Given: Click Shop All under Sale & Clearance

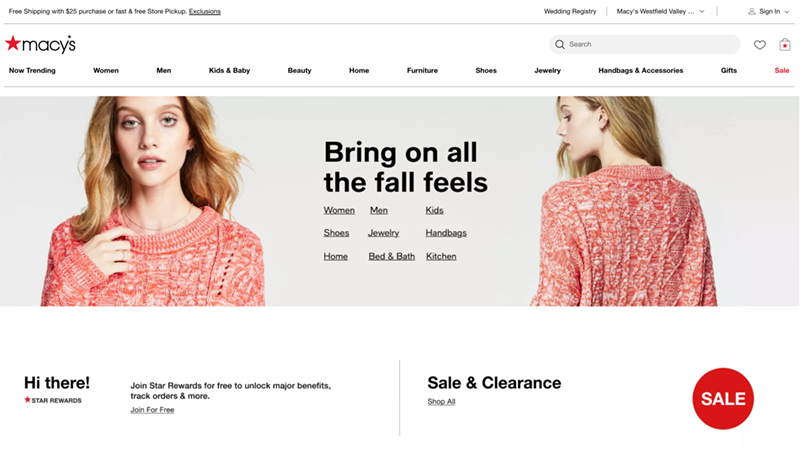Looking at the screenshot, I should pyautogui.click(x=441, y=402).
